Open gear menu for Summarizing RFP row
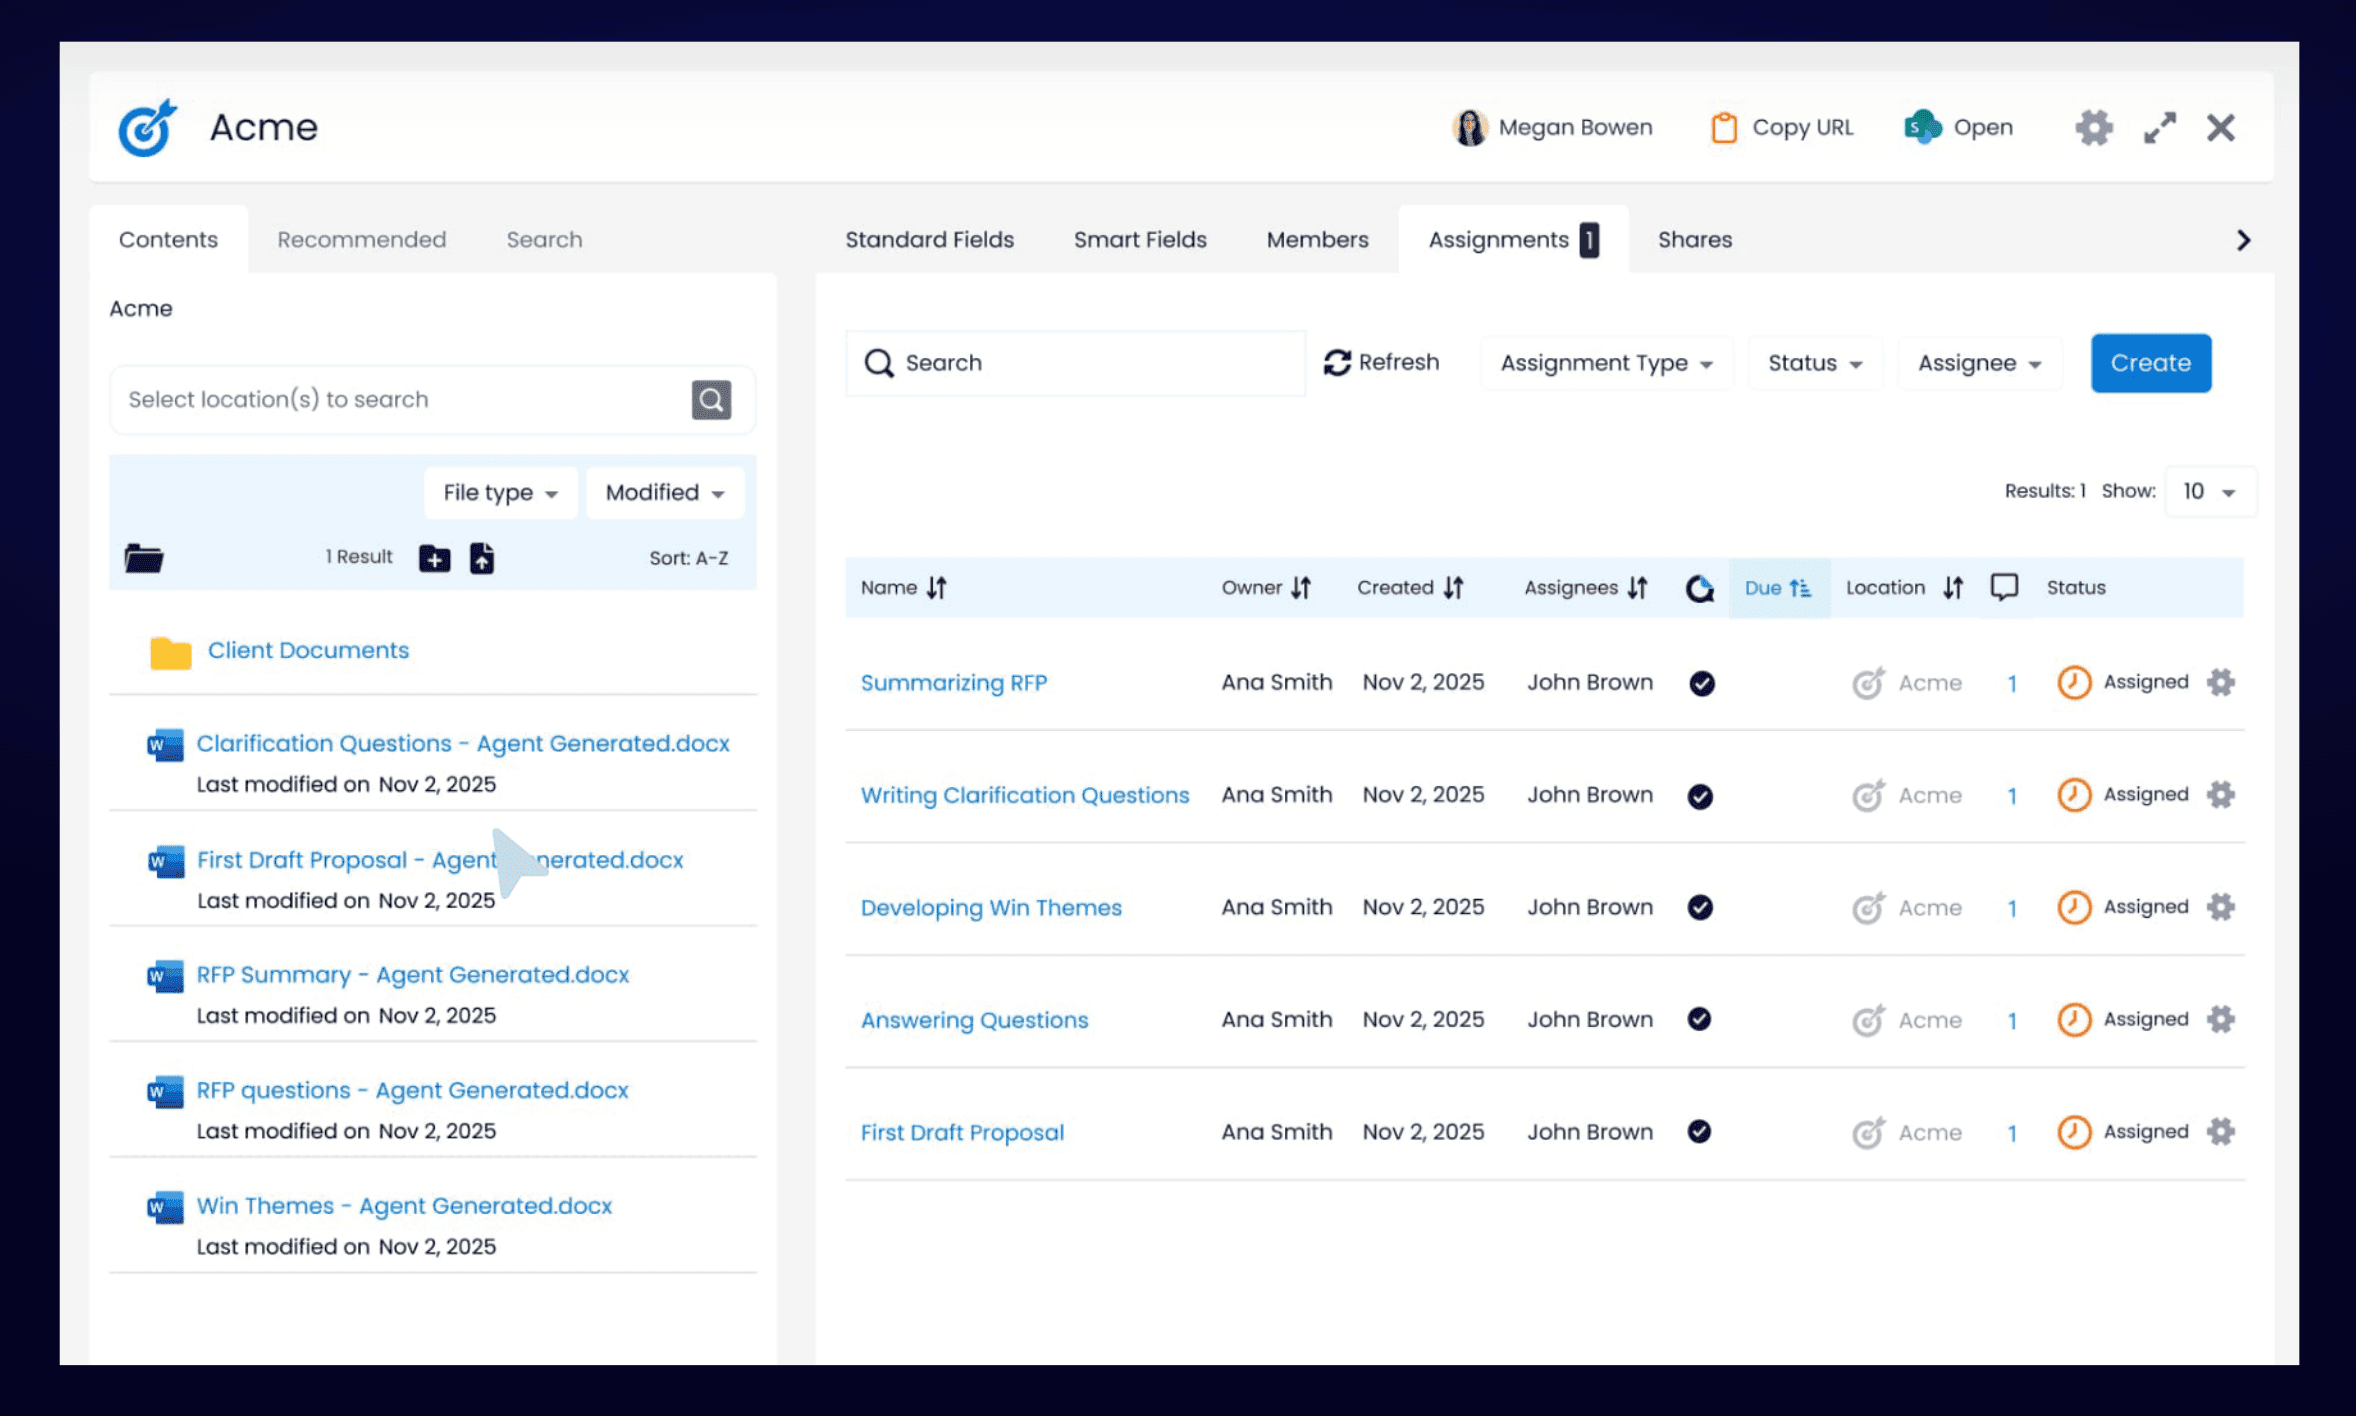This screenshot has height=1416, width=2356. (2221, 683)
